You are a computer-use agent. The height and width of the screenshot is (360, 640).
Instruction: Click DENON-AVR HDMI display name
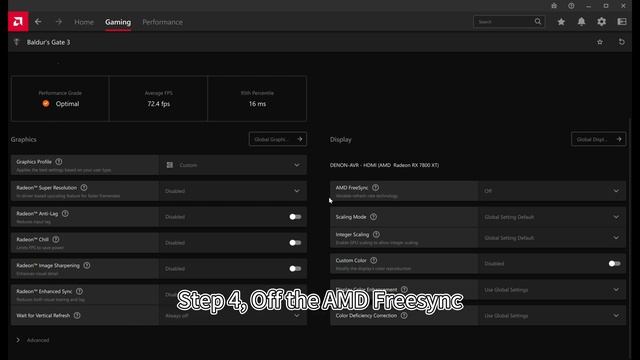[x=384, y=165]
